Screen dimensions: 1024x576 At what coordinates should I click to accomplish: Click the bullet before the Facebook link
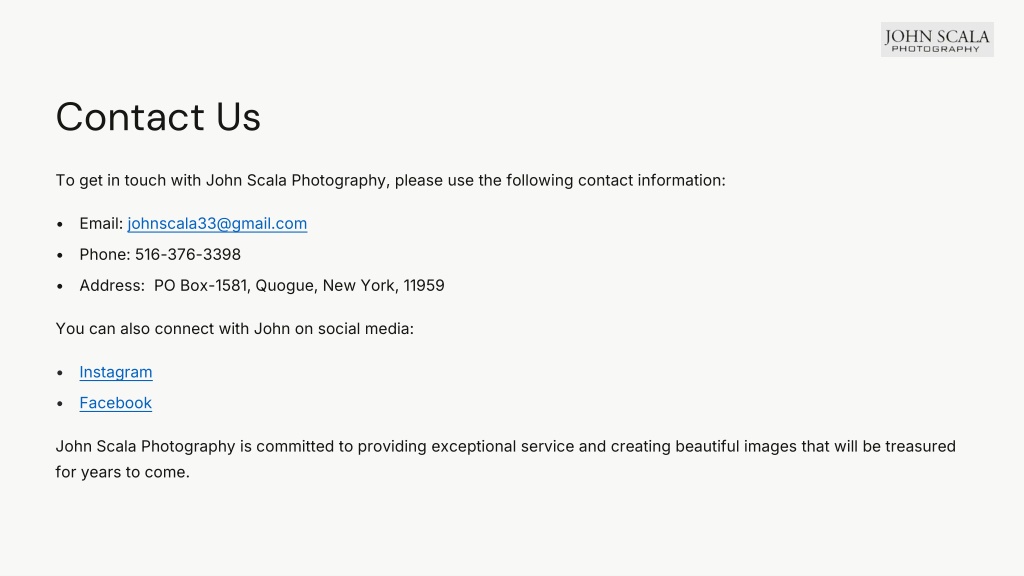click(60, 404)
